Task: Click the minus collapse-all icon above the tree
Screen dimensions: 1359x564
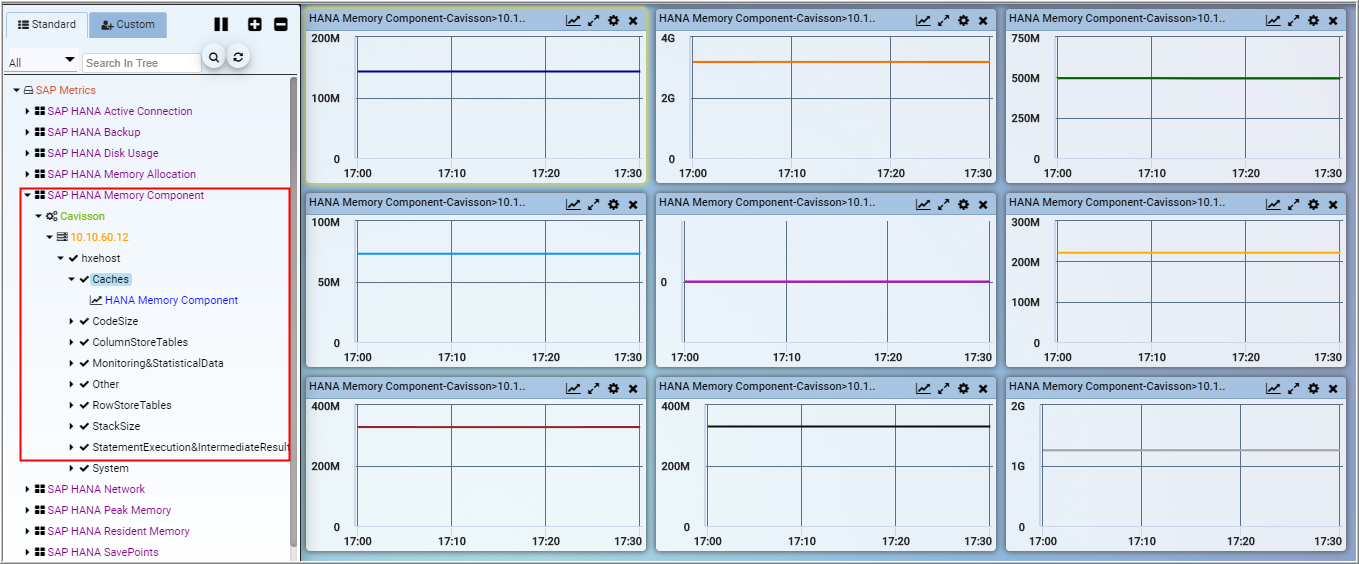Action: pos(281,24)
